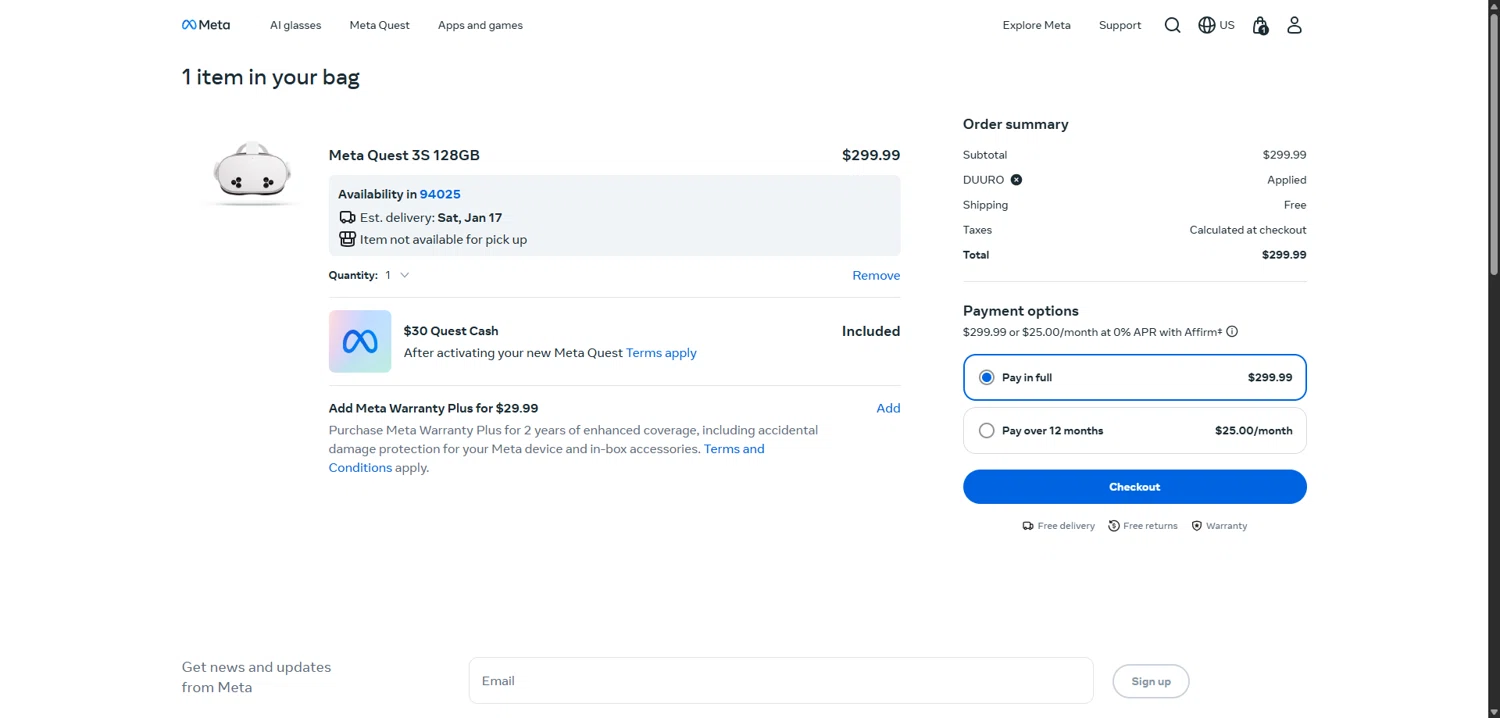Click the blue Checkout button

click(1135, 487)
